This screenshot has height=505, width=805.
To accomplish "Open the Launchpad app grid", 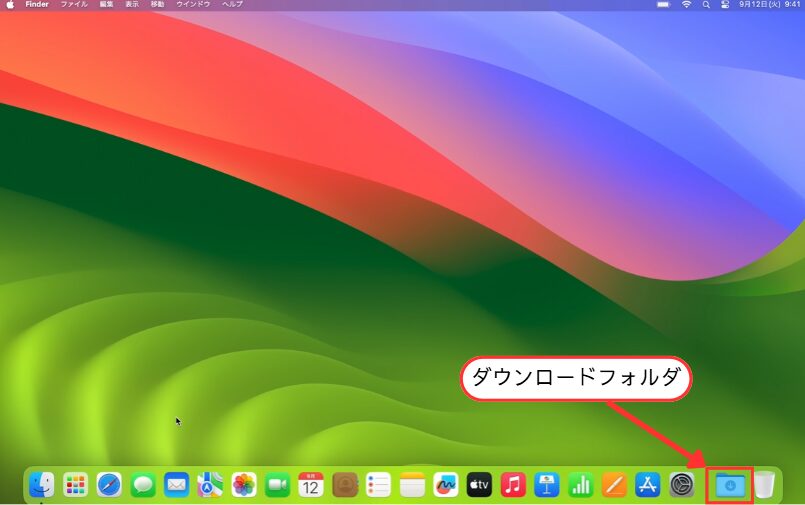I will point(76,485).
